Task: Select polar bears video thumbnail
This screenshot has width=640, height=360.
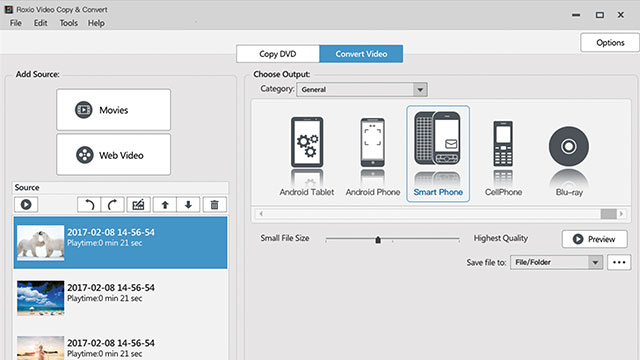Action: pyautogui.click(x=40, y=242)
